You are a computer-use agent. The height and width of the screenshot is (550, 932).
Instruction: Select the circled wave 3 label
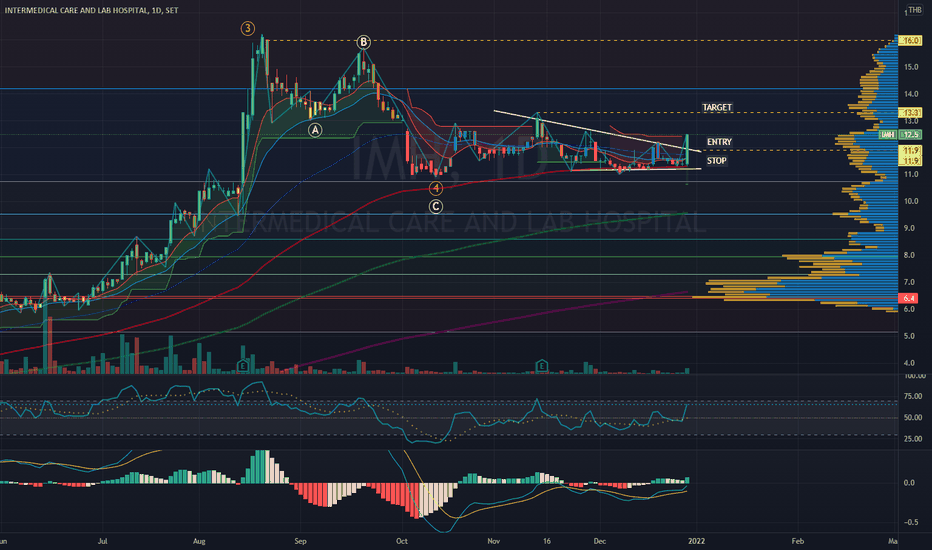(247, 28)
